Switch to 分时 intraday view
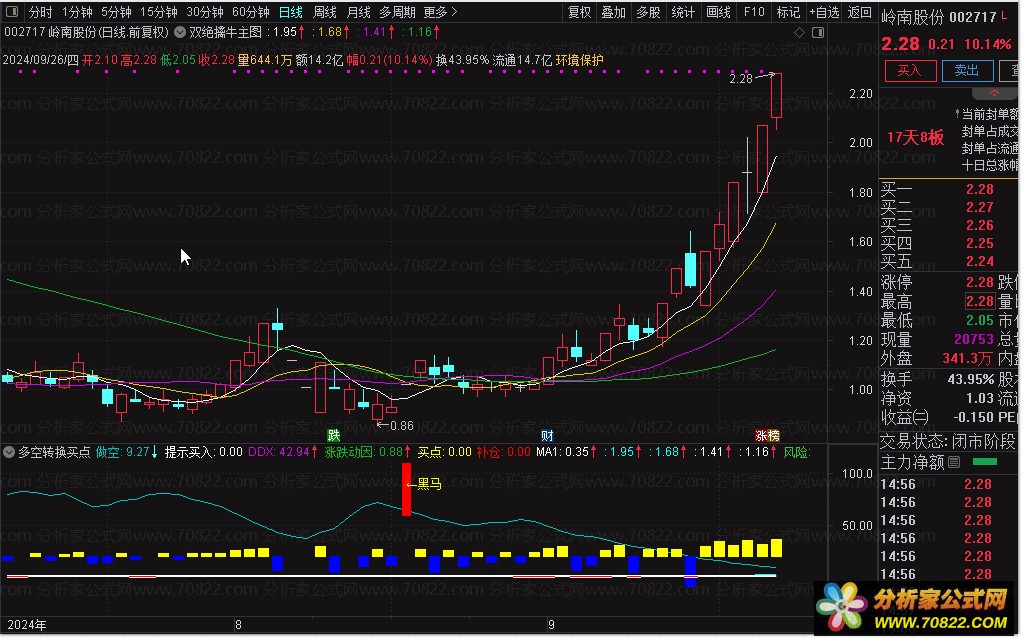1024x639 pixels. (40, 12)
